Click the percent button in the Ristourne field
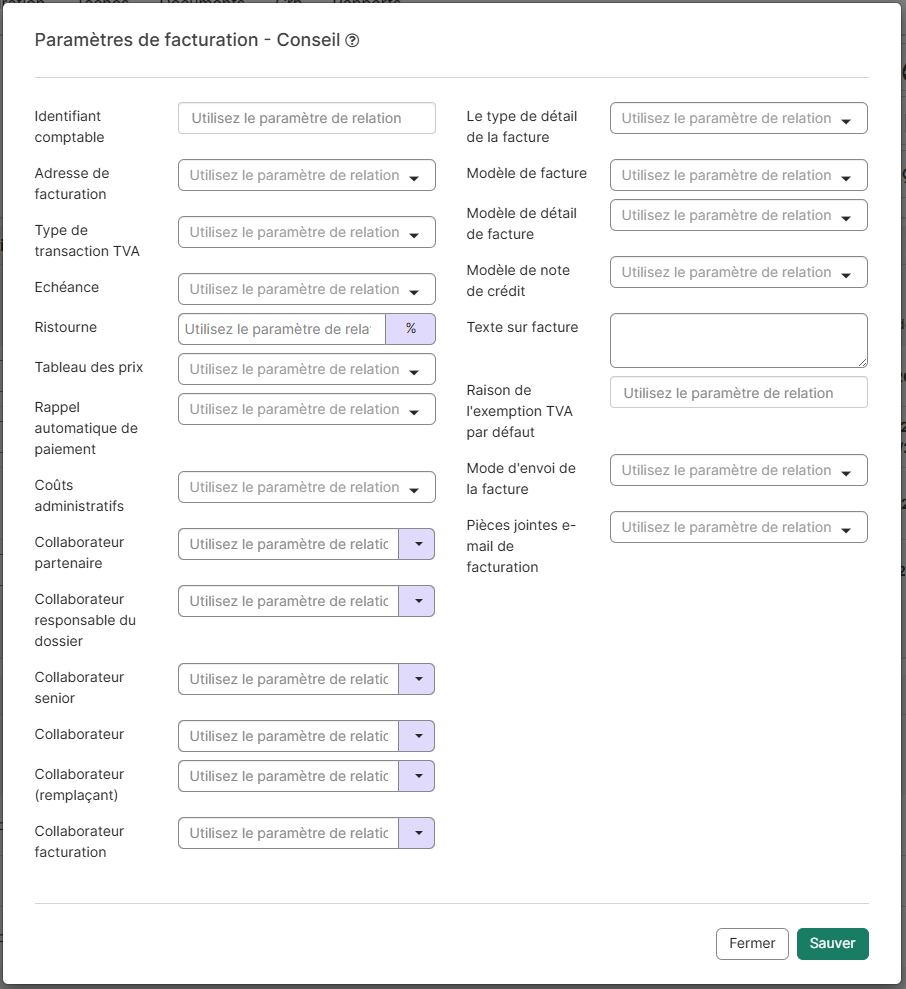The width and height of the screenshot is (906, 989). [410, 329]
